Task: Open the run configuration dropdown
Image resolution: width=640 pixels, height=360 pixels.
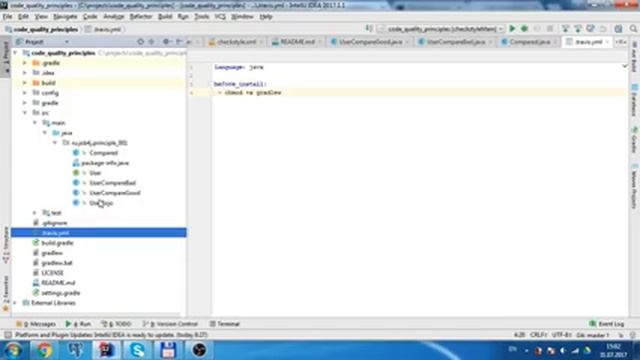Action: tap(440, 29)
